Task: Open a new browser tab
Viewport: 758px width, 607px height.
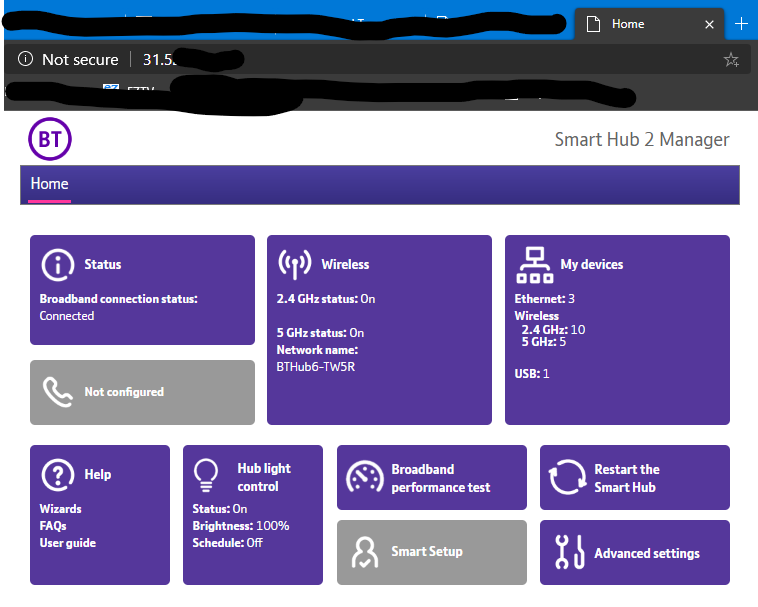Action: 741,24
